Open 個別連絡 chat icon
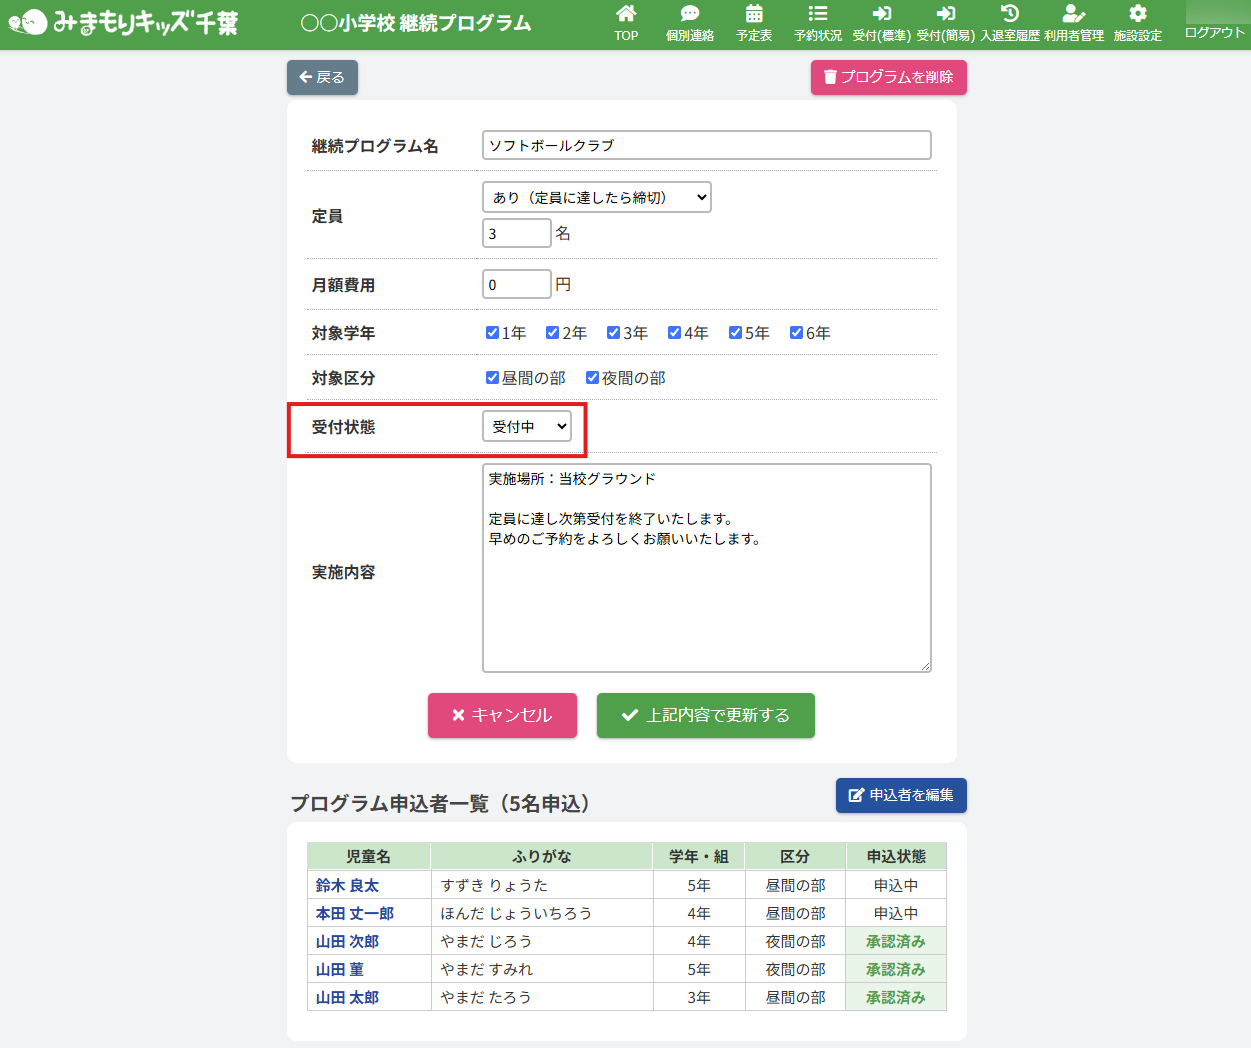 click(689, 14)
